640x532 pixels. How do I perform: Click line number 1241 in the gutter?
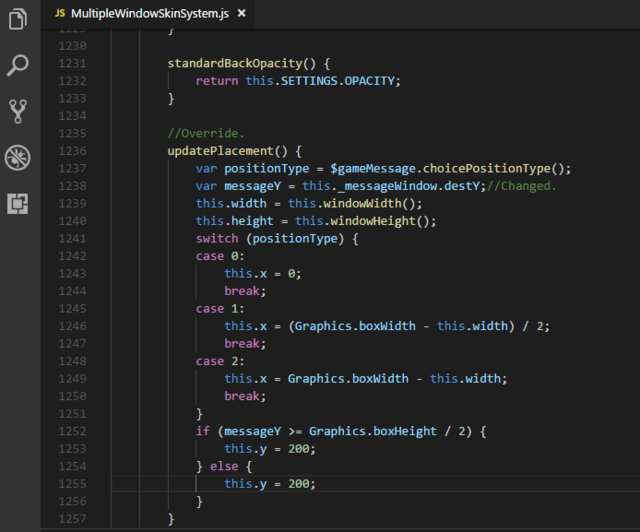point(72,239)
